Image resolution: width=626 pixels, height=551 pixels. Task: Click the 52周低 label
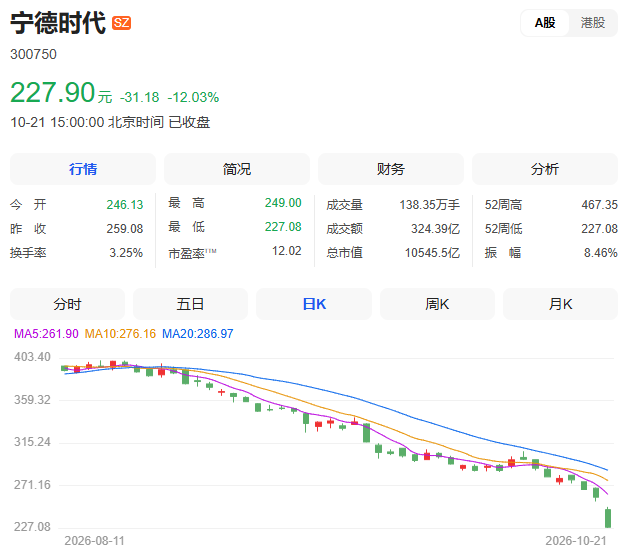point(503,229)
